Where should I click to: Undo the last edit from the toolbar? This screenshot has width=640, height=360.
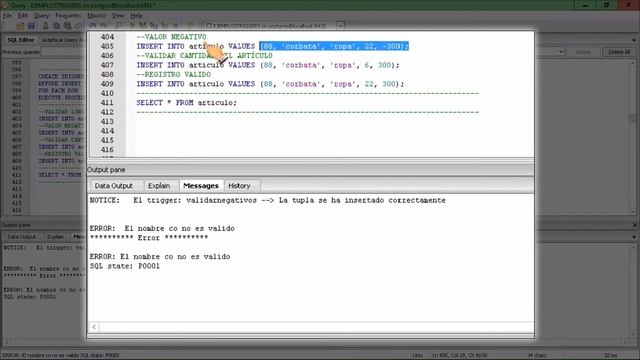(92, 26)
